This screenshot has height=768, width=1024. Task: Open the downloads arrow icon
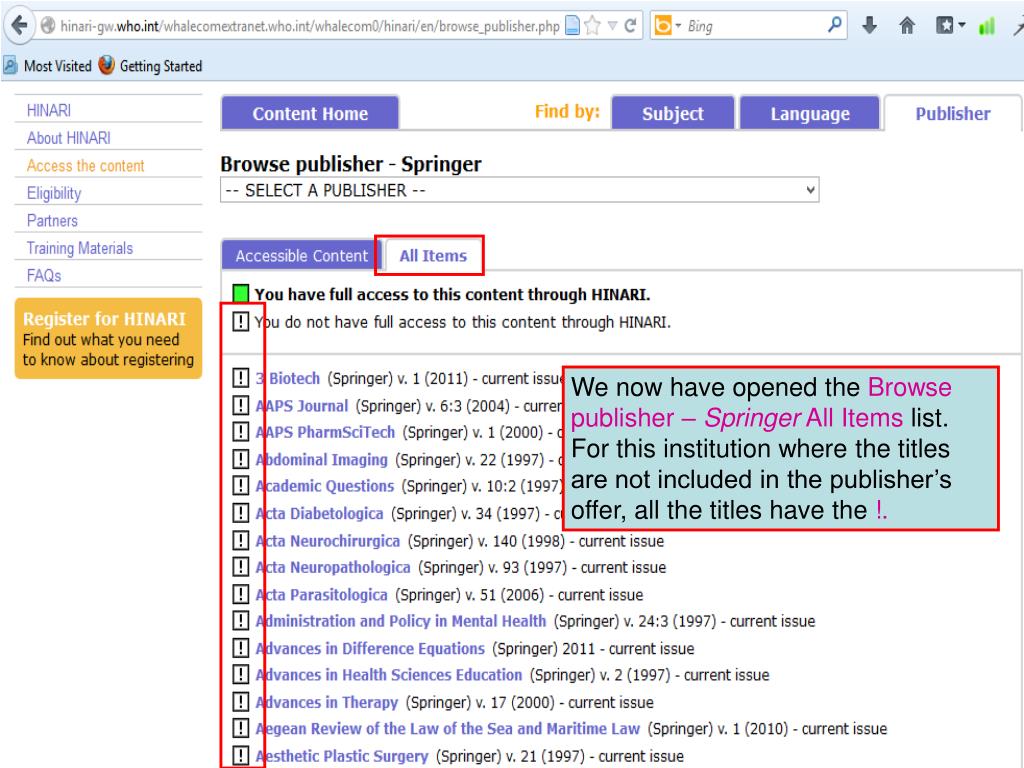(x=869, y=26)
